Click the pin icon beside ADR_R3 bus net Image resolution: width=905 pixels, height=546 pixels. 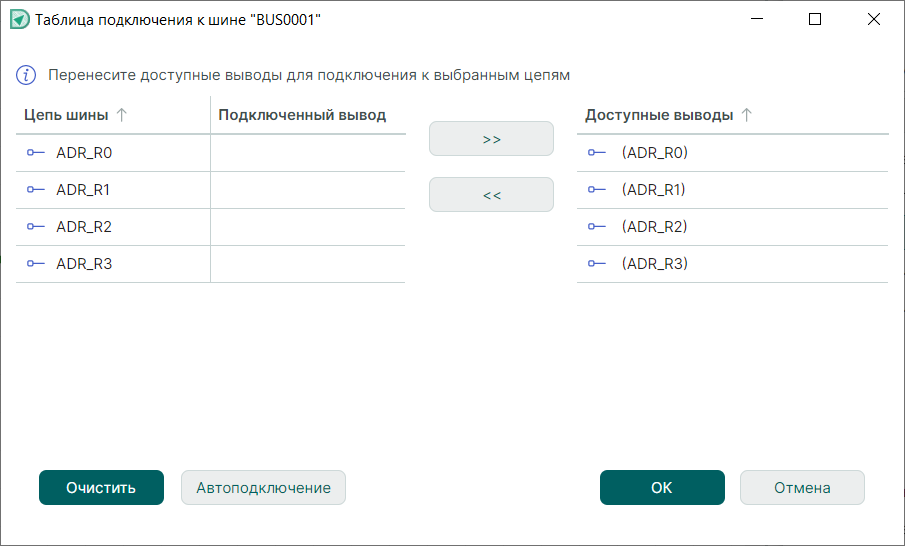coord(35,264)
